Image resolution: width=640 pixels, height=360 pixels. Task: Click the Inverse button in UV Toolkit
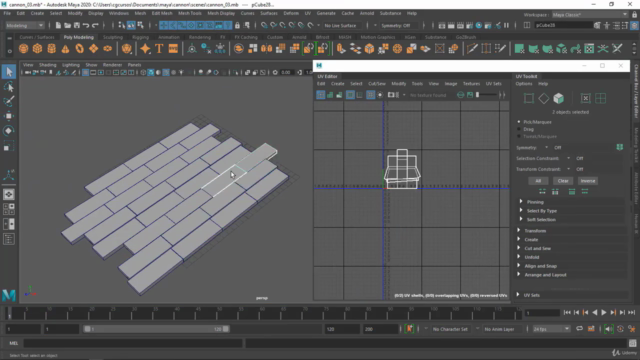point(588,181)
